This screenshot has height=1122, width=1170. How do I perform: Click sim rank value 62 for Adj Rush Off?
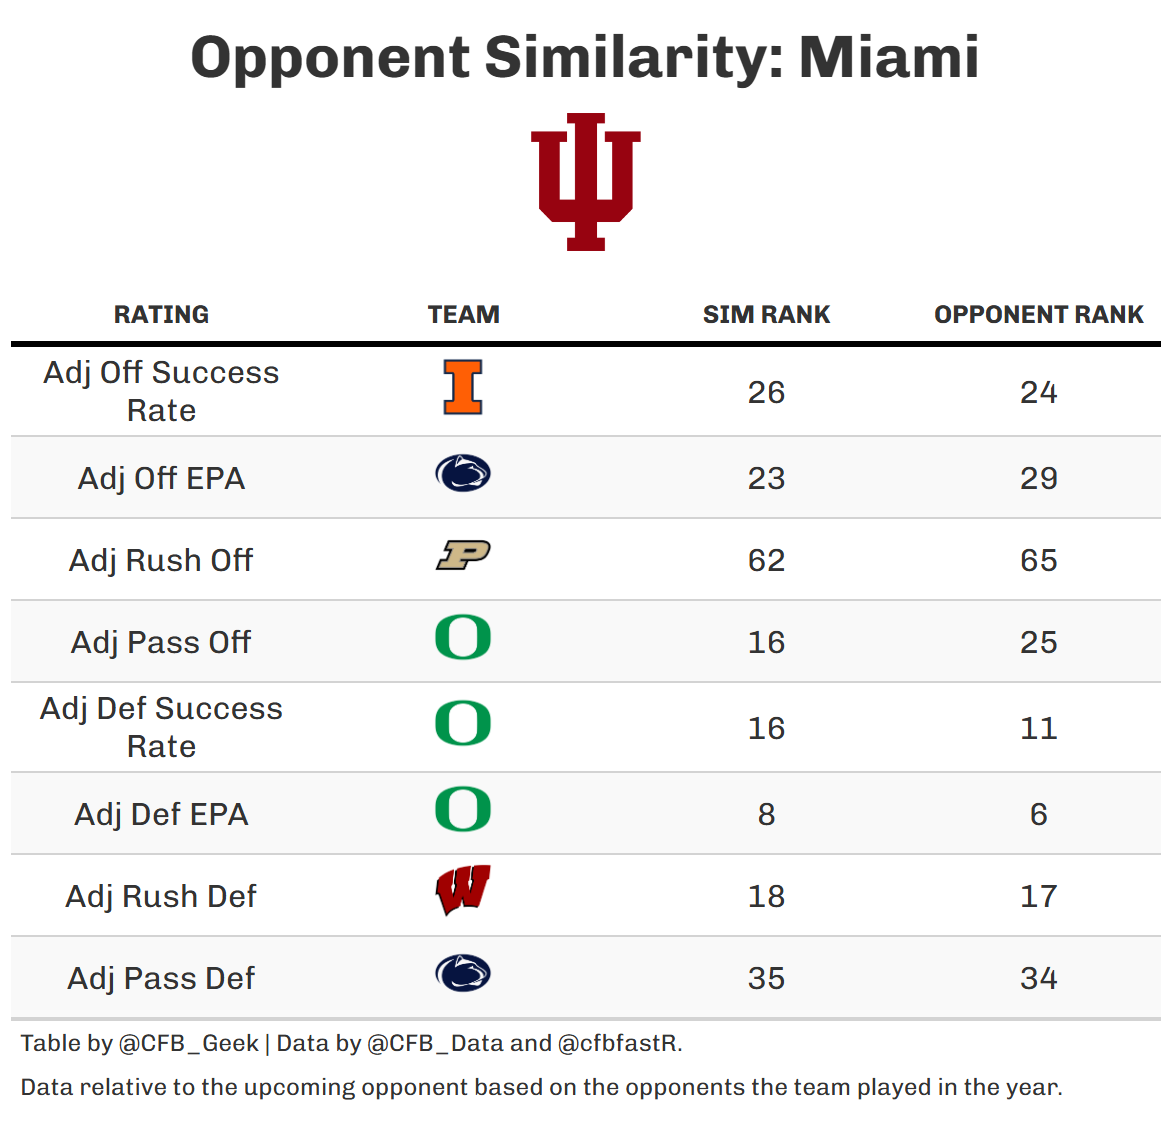click(x=766, y=560)
